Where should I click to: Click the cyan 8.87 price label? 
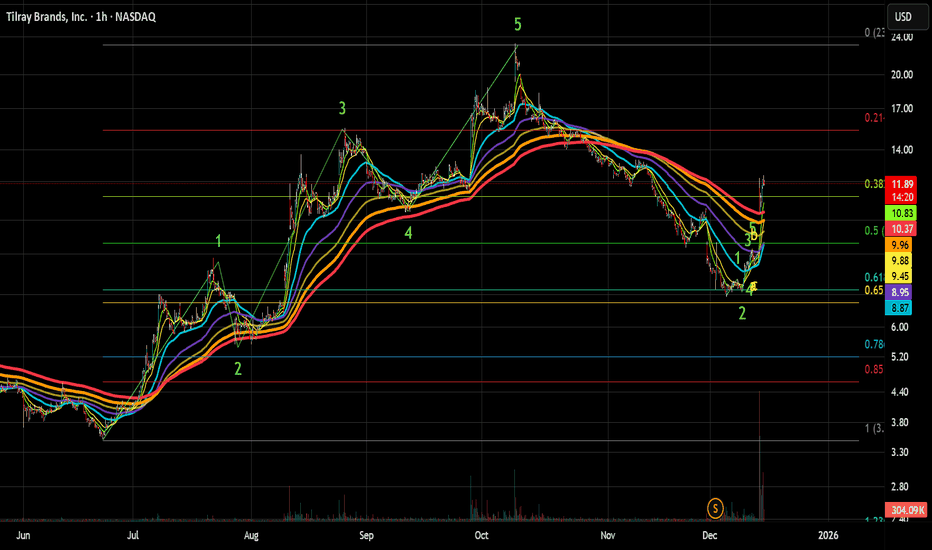[900, 307]
